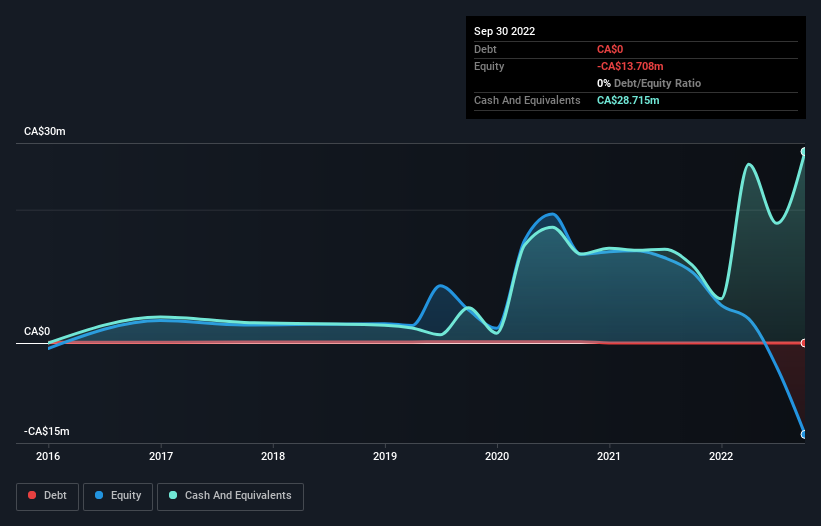
Task: Click the tooltip Cash And Equivalents row label
Action: [x=527, y=100]
